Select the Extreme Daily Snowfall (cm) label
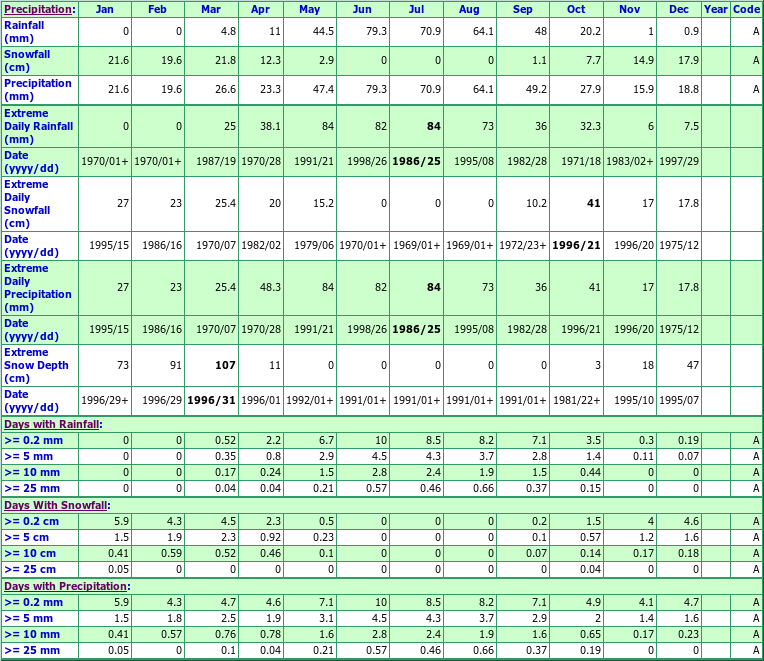Viewport: 764px width, 661px height. [x=27, y=204]
